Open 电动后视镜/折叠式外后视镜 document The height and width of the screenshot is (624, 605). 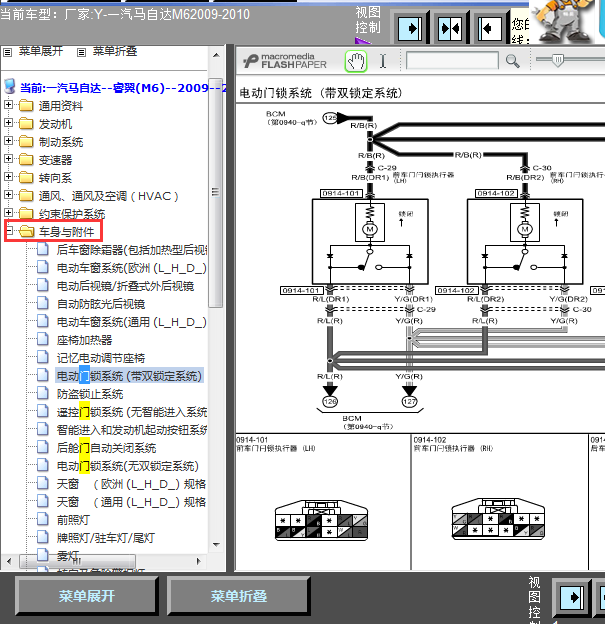[125, 286]
